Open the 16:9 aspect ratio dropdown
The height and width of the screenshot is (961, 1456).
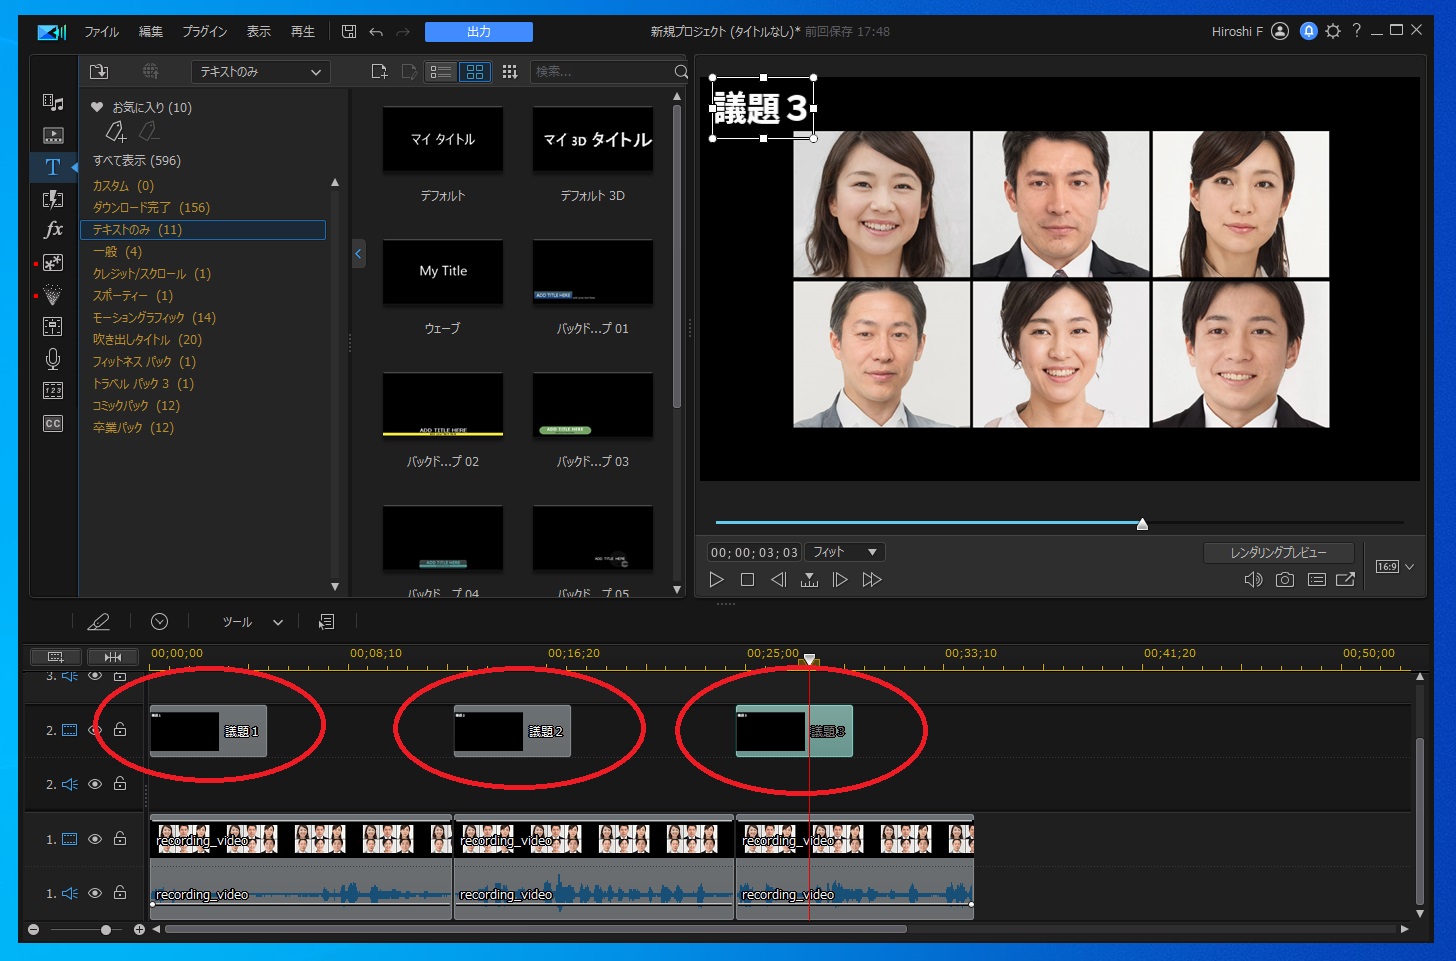tap(1394, 567)
